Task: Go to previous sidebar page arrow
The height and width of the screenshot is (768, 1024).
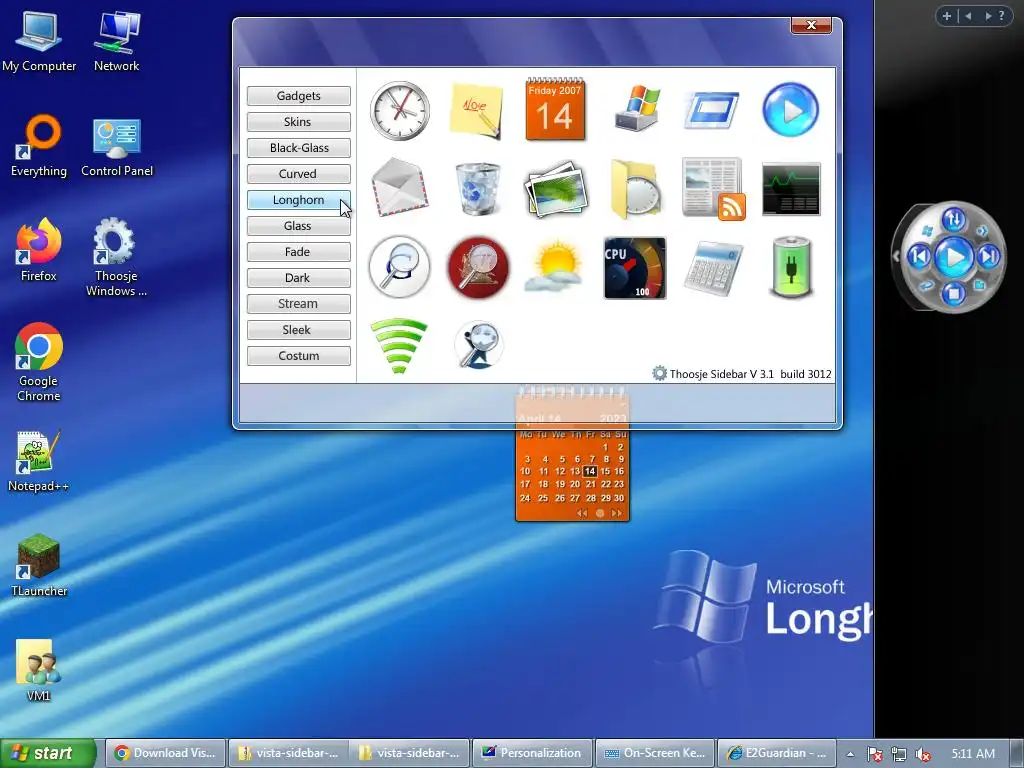Action: [968, 16]
